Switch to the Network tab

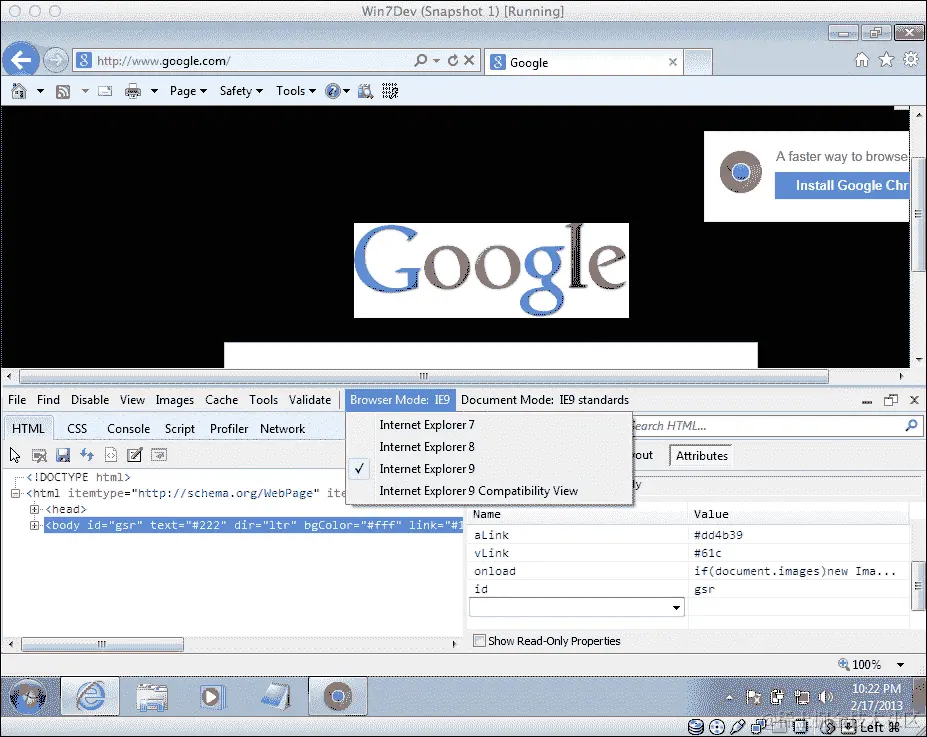[x=283, y=429]
